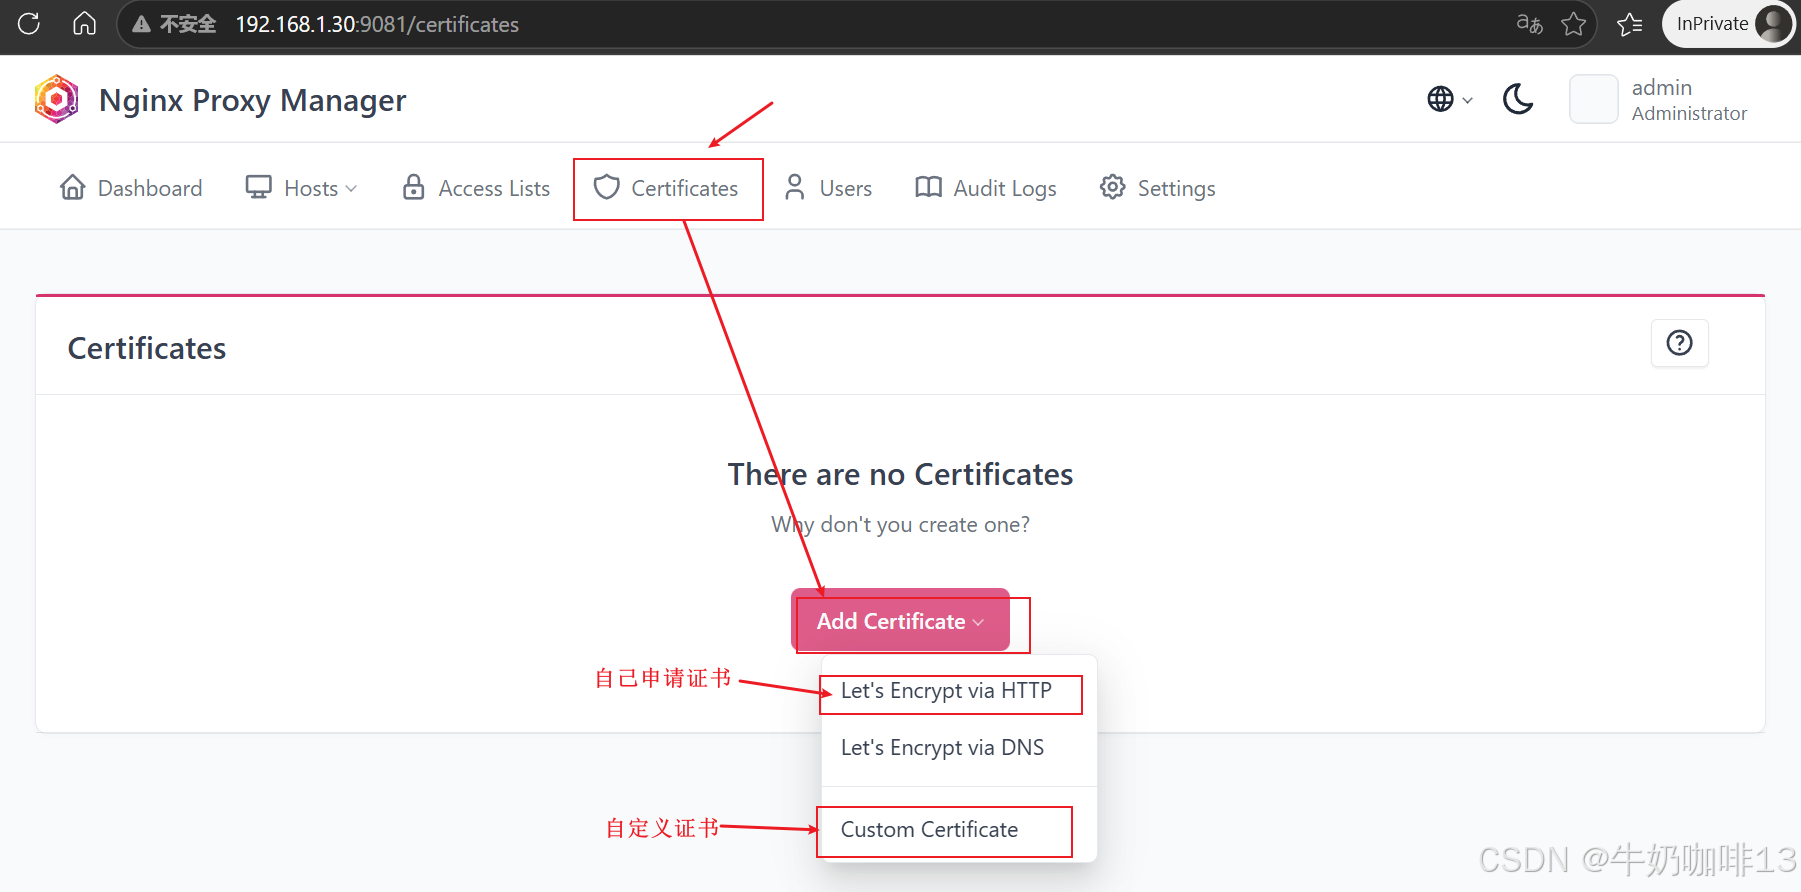The height and width of the screenshot is (892, 1801).
Task: Open the Users tab
Action: (x=828, y=188)
